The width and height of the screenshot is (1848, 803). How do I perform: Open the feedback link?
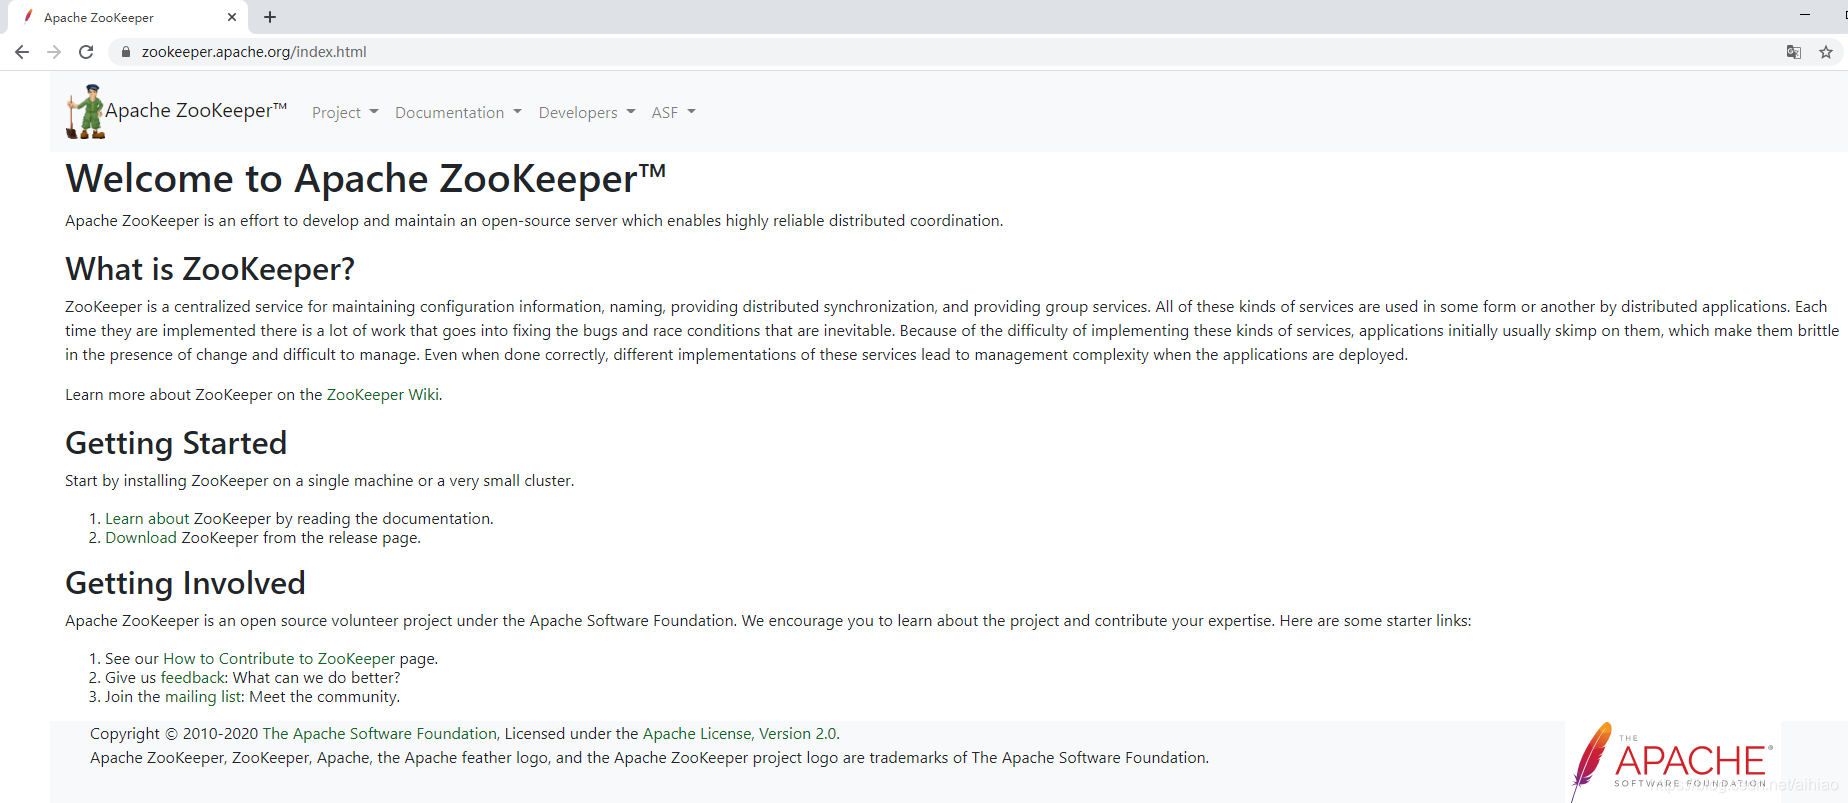pos(193,678)
